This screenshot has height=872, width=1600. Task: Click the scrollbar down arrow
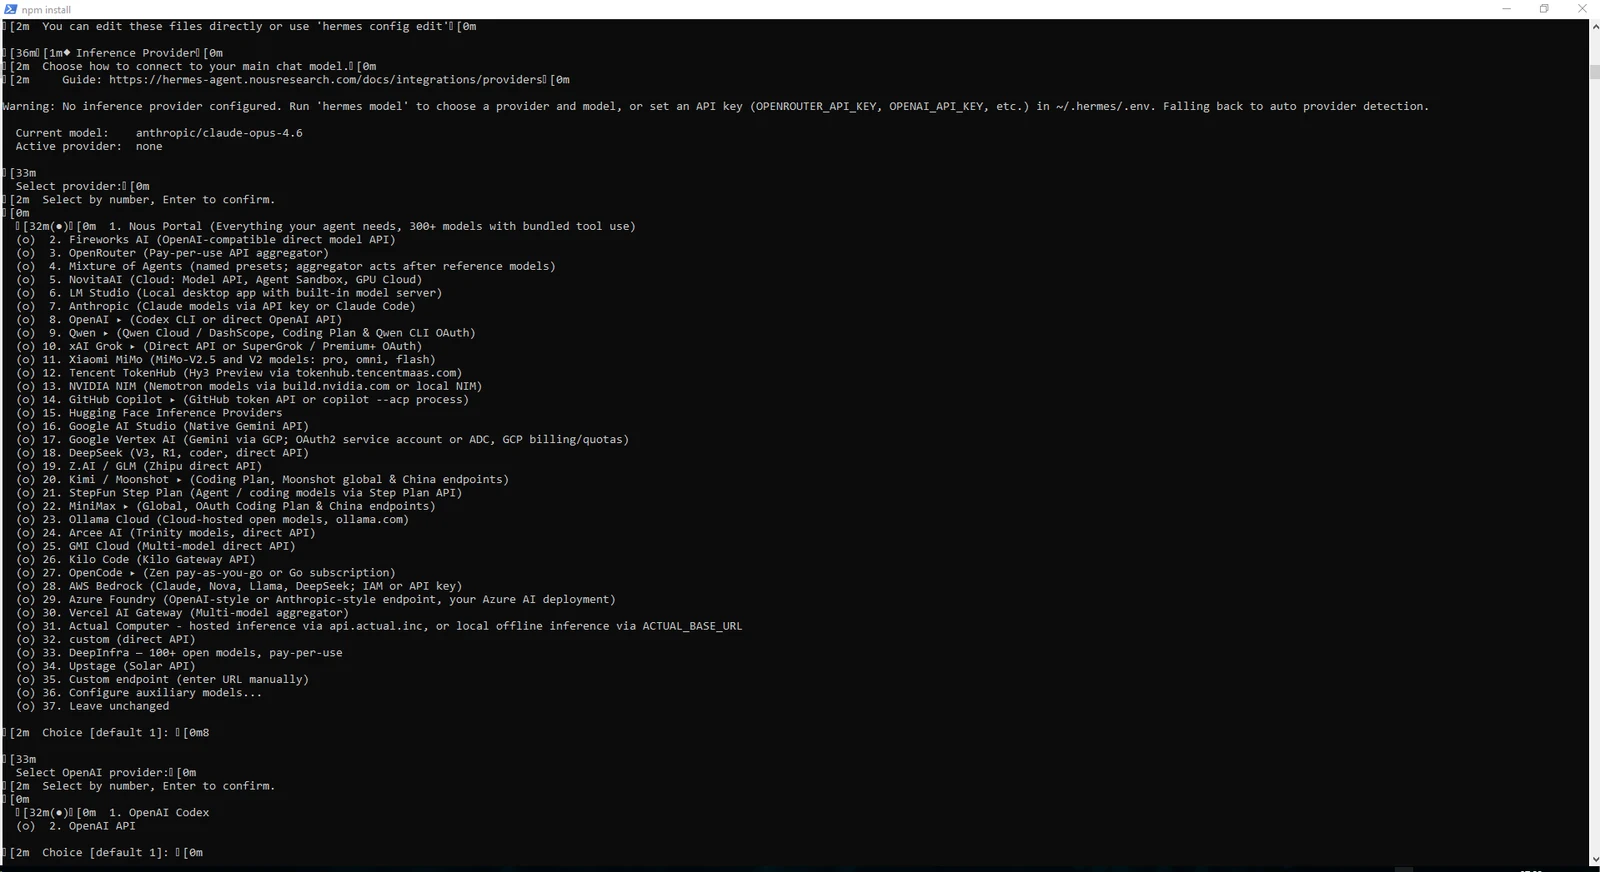coord(1594,859)
